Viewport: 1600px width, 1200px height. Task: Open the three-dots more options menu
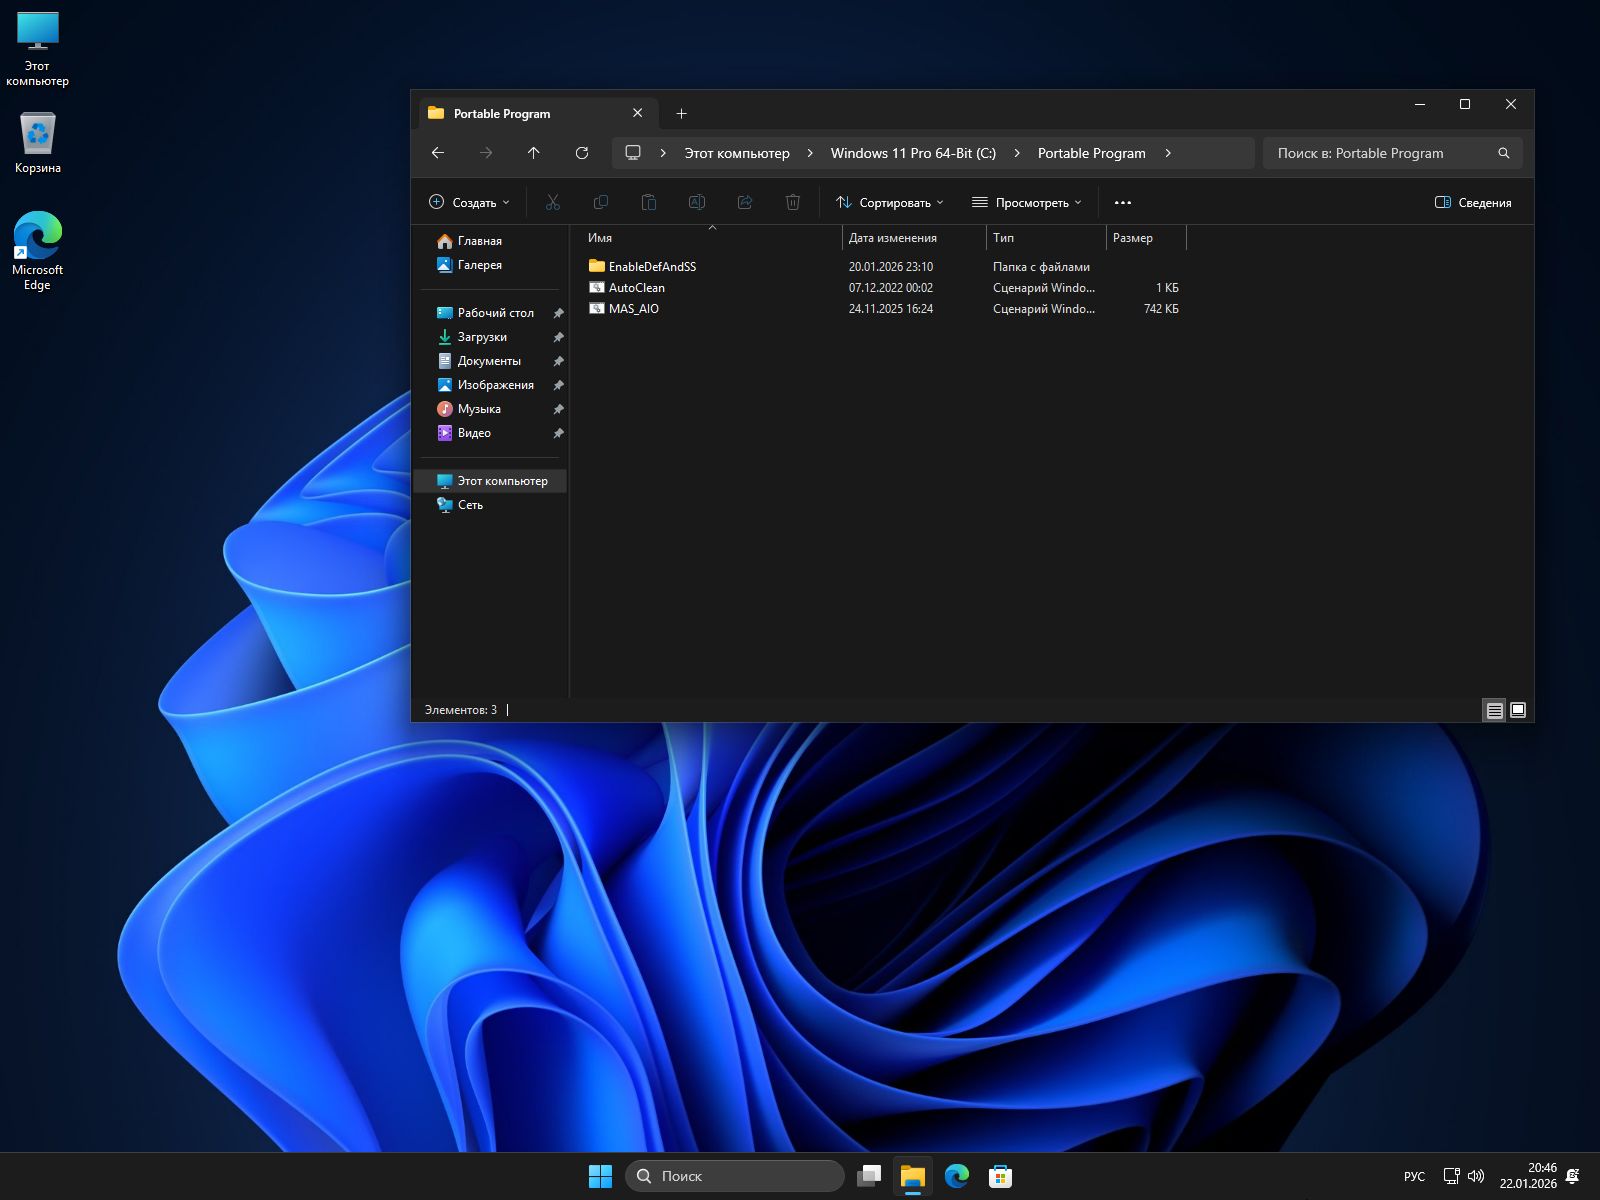pos(1122,203)
